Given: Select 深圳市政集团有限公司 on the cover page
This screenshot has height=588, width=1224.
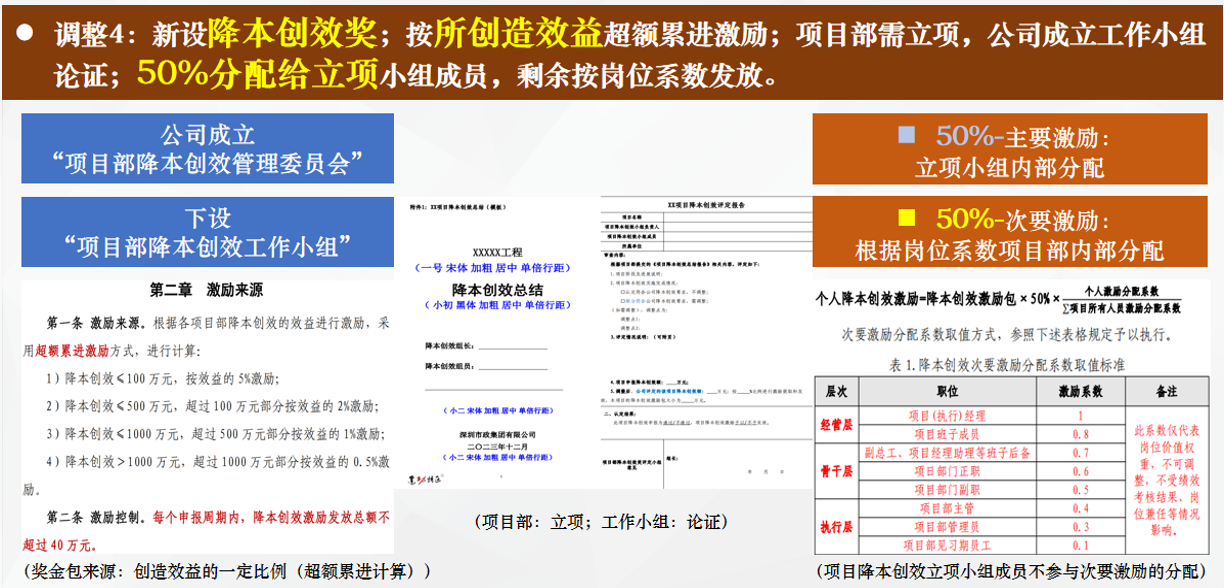Looking at the screenshot, I should tap(496, 435).
